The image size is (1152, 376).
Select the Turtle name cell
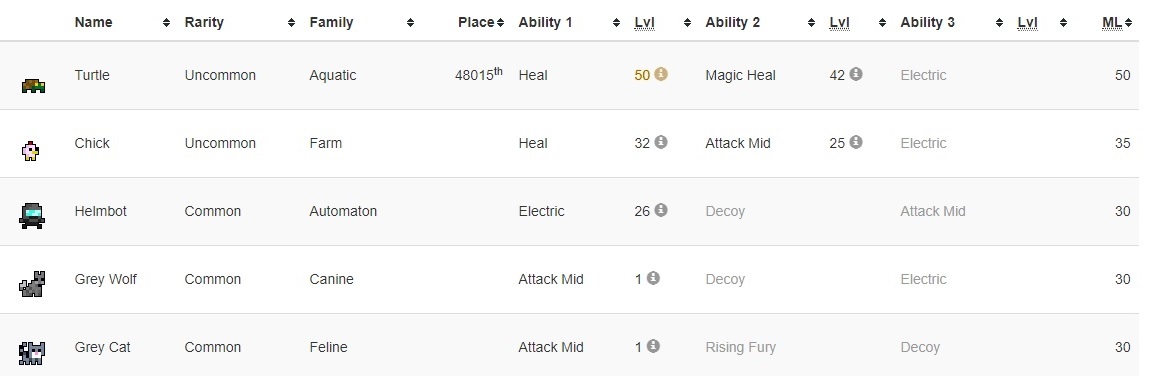[92, 75]
